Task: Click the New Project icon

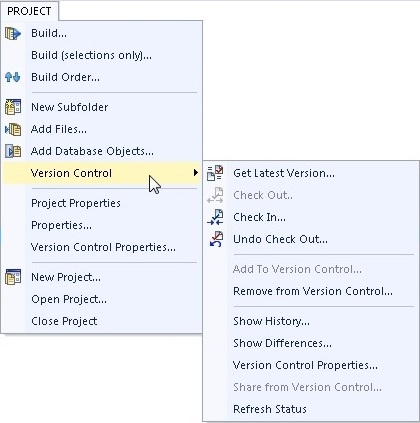Action: pyautogui.click(x=13, y=277)
